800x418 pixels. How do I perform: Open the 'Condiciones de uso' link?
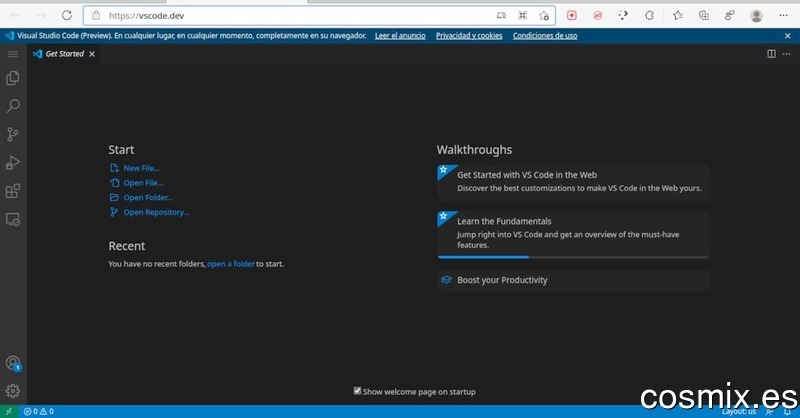coord(545,36)
